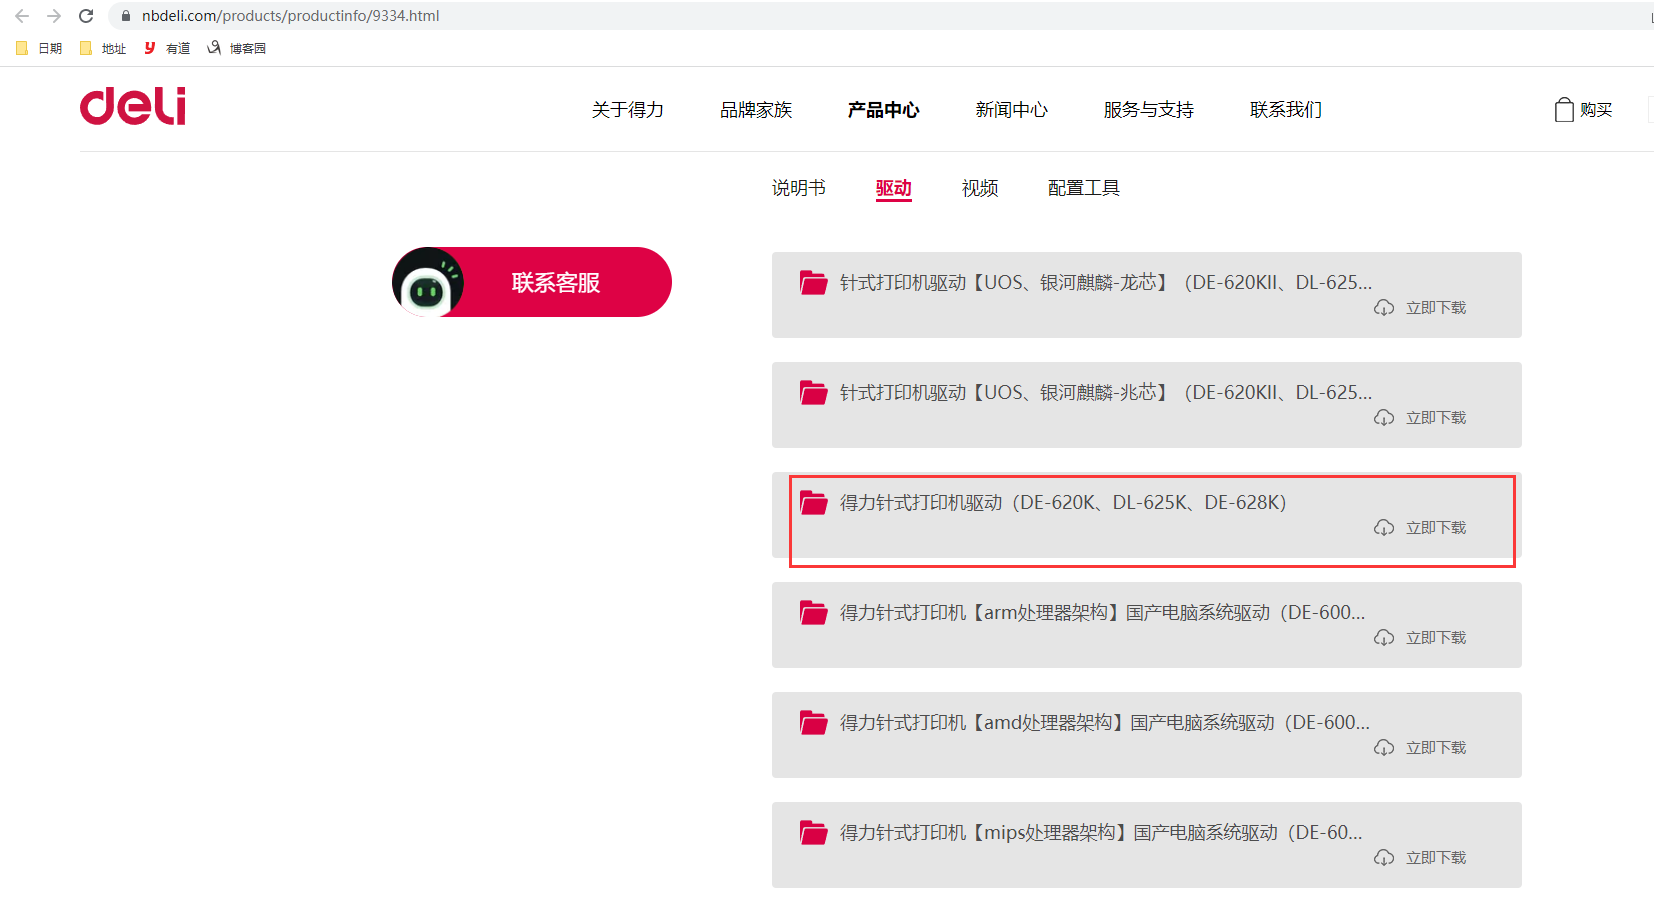Click the shopping bag icon next to 购买
This screenshot has width=1654, height=911.
pyautogui.click(x=1564, y=109)
